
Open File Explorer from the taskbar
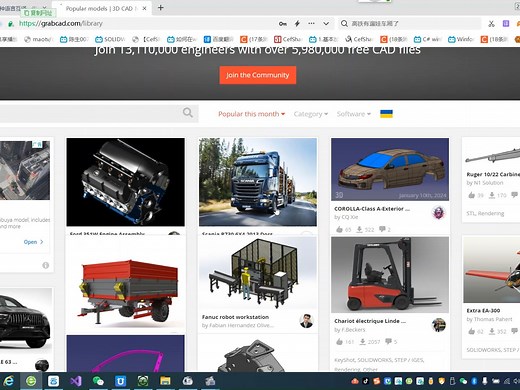[165, 381]
